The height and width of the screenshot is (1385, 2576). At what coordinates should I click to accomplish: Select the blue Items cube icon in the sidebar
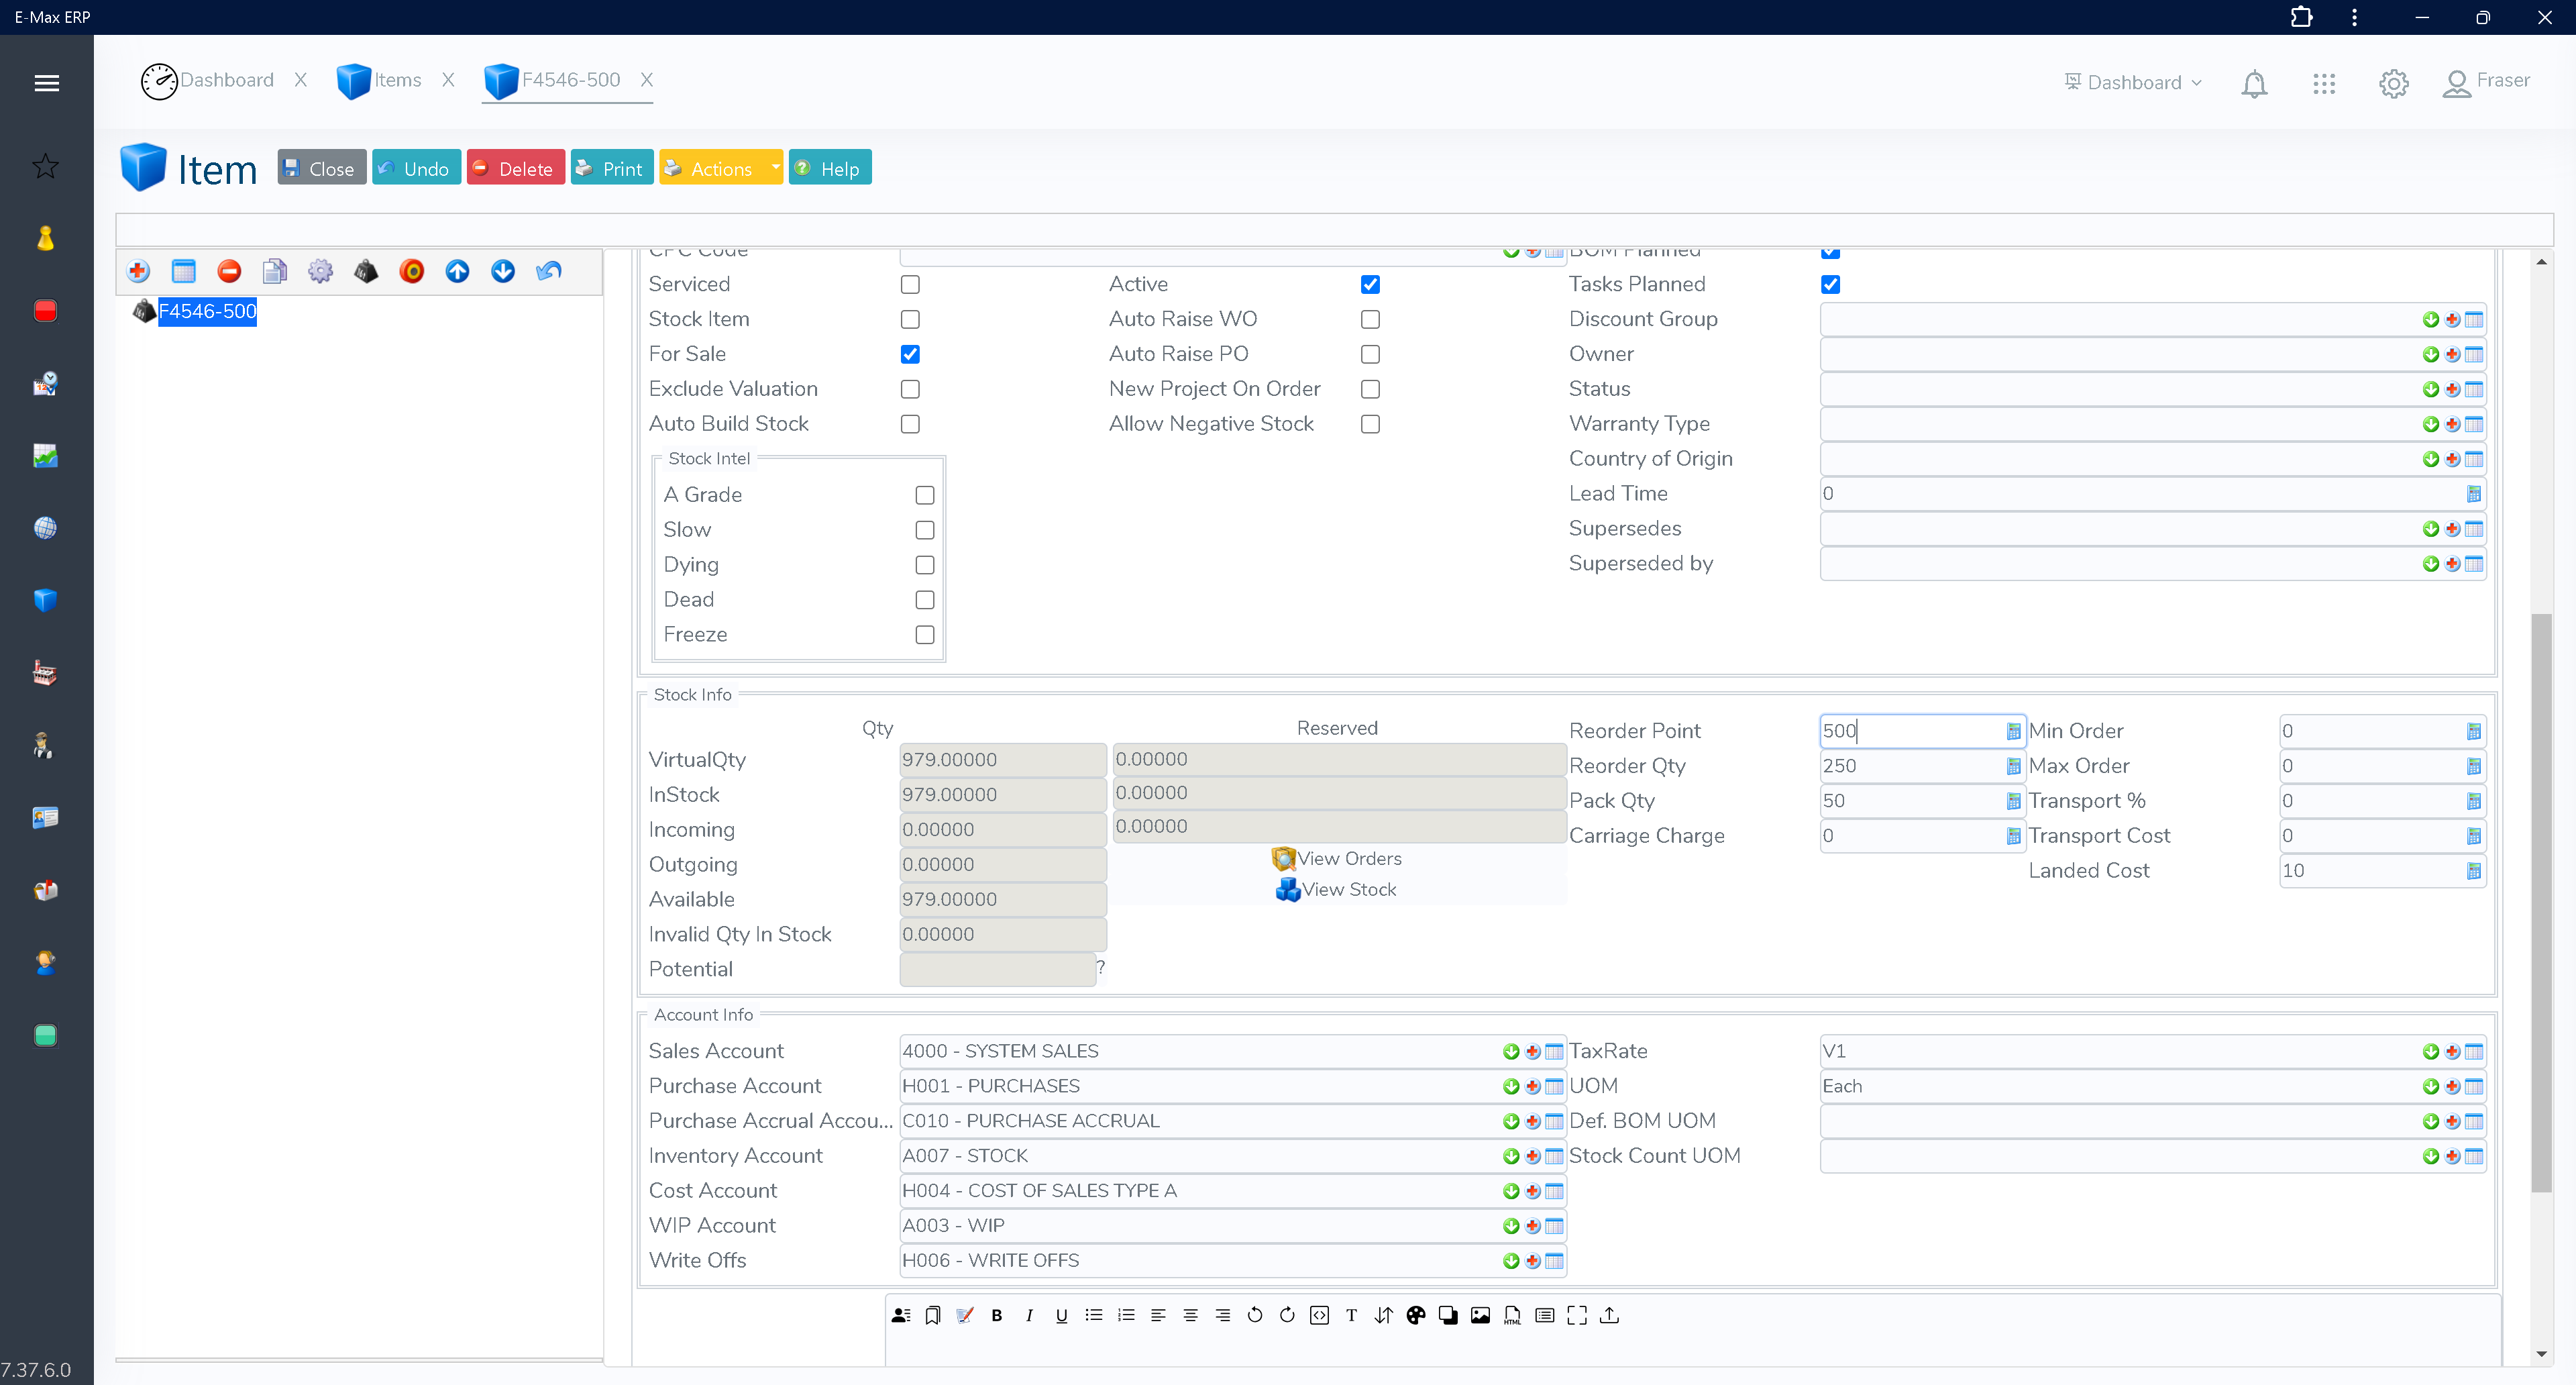46,601
